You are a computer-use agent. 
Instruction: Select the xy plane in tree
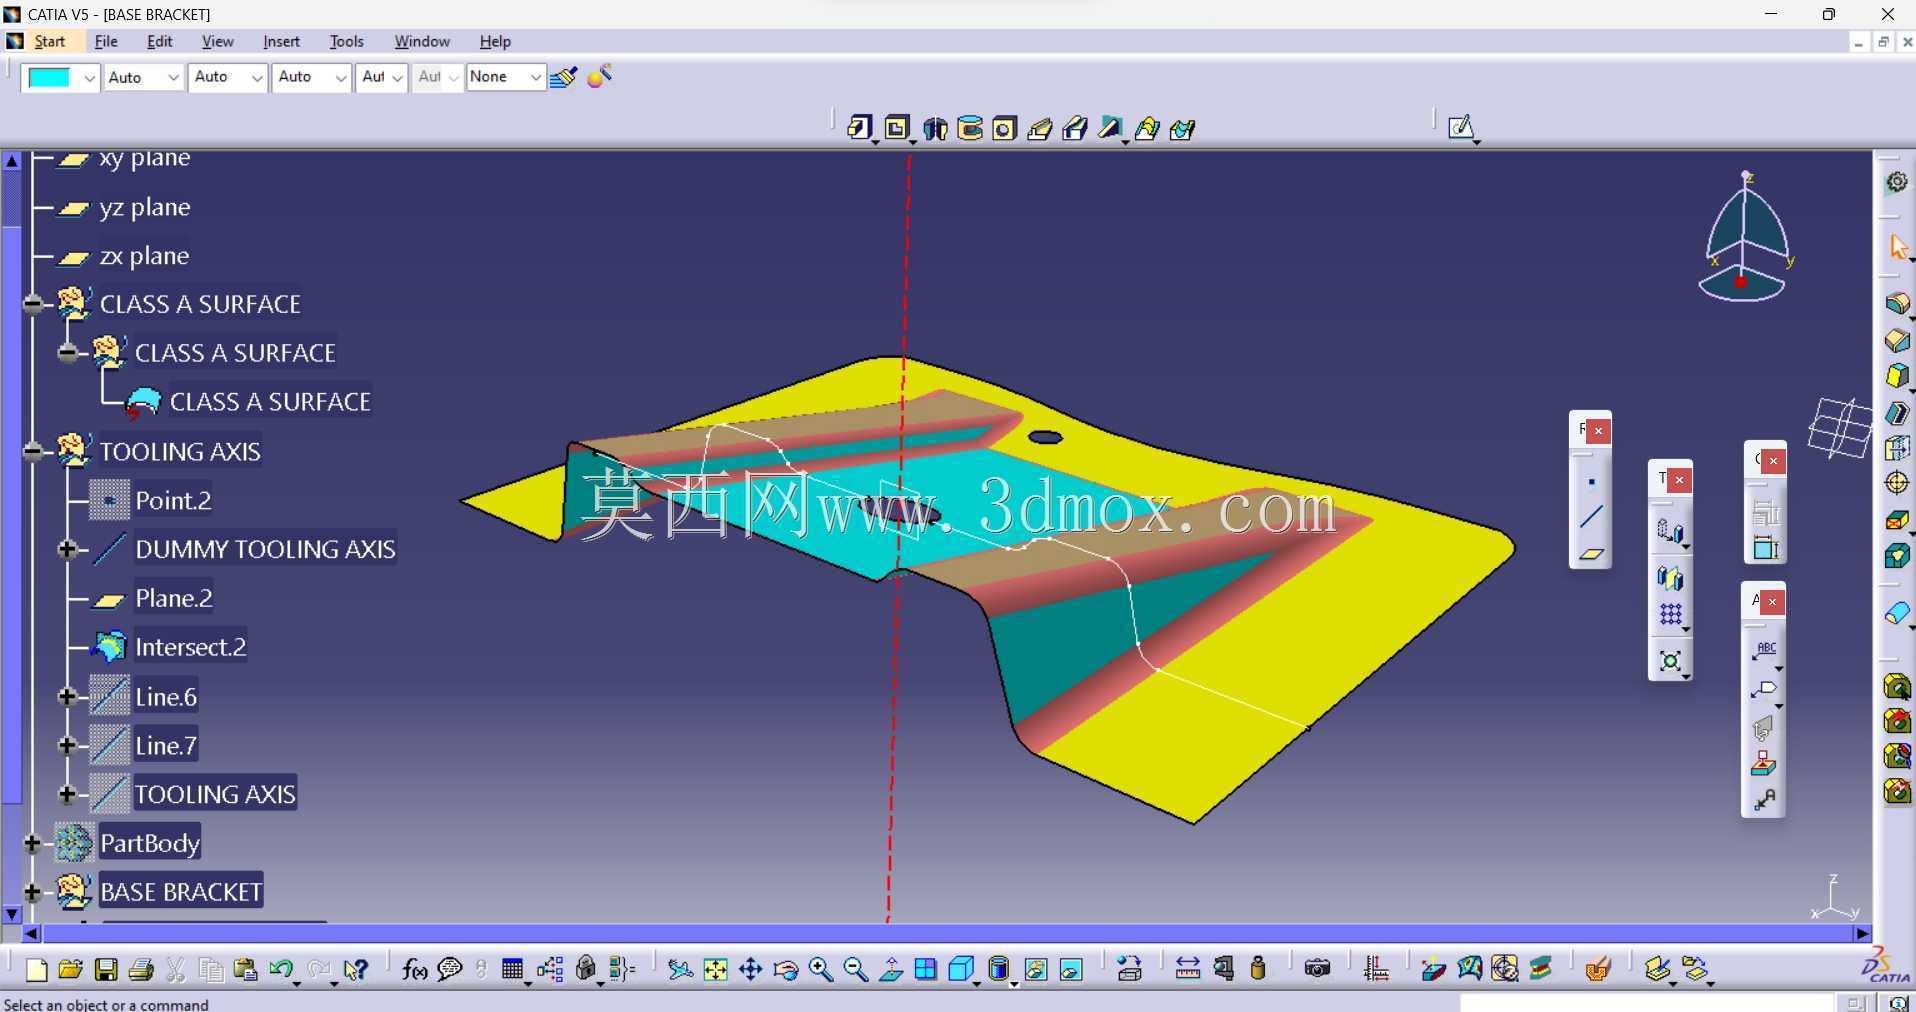(144, 158)
